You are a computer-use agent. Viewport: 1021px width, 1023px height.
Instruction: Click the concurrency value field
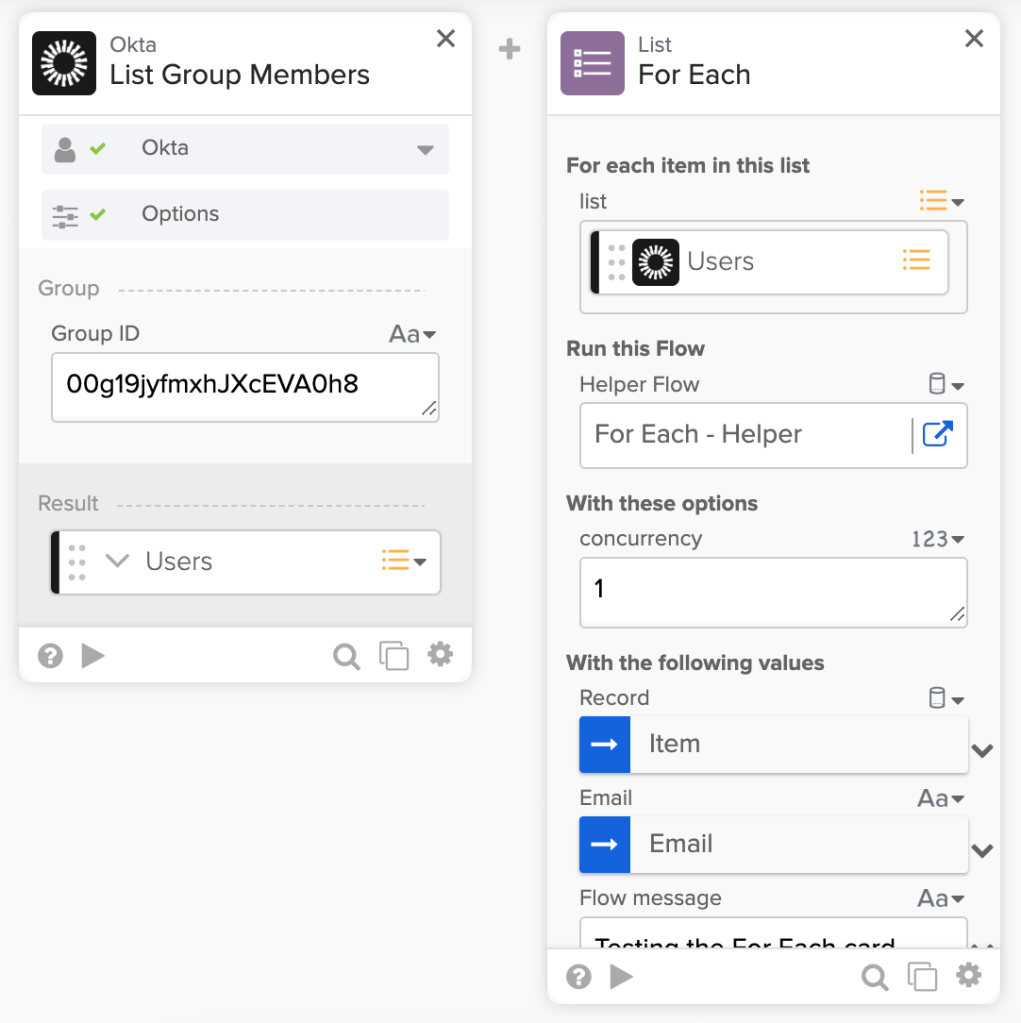pos(772,592)
